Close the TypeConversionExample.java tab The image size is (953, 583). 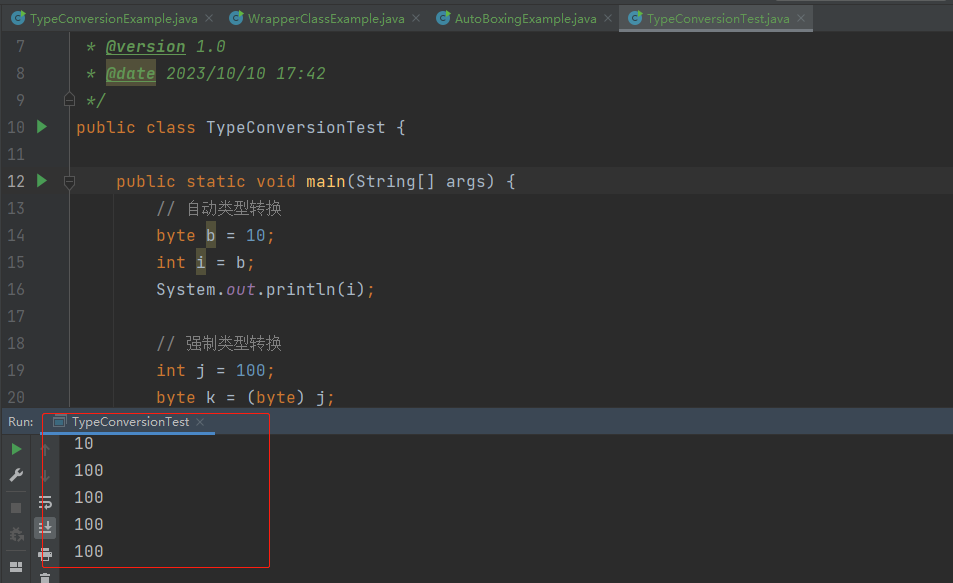pyautogui.click(x=209, y=18)
